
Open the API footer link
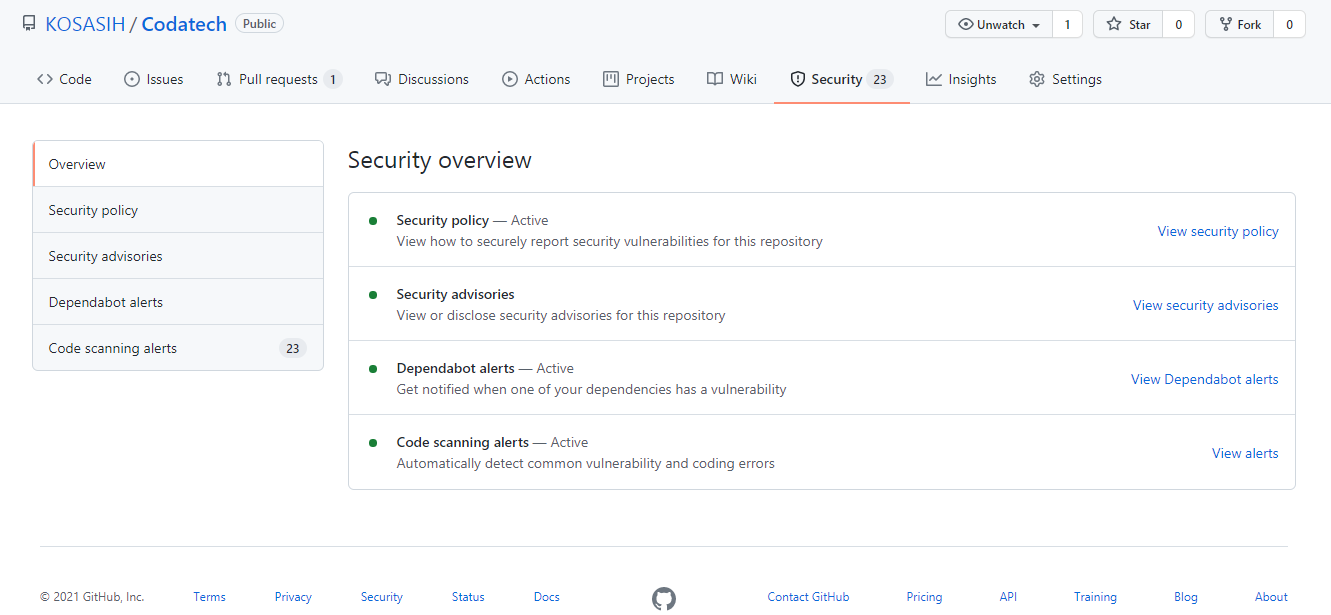(1008, 597)
